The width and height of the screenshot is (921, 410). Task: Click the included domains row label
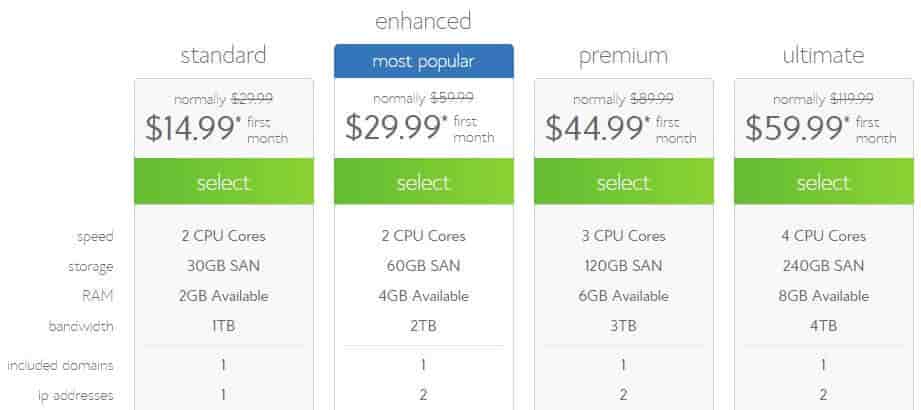coord(60,365)
